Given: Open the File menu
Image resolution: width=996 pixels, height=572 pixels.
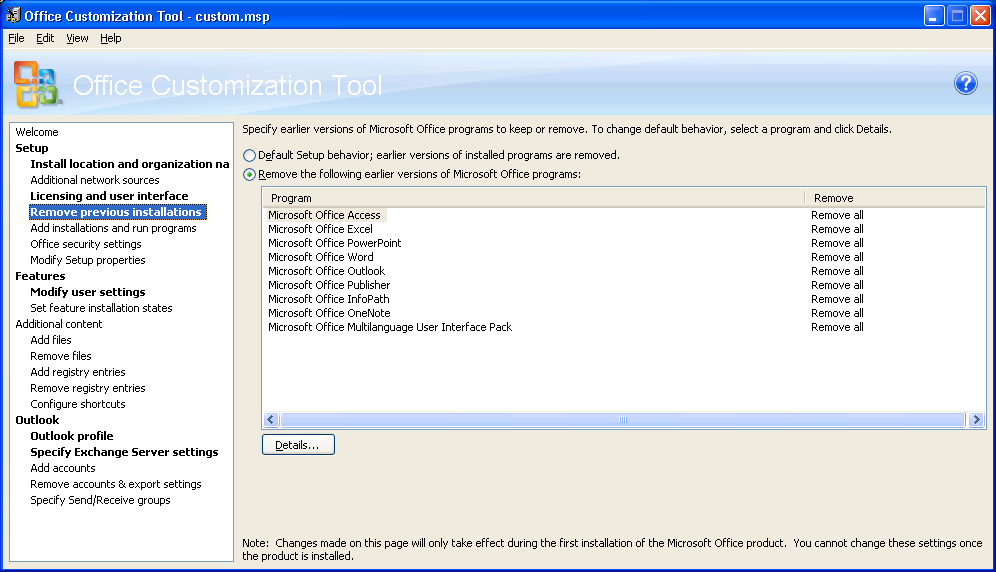Looking at the screenshot, I should pyautogui.click(x=16, y=38).
